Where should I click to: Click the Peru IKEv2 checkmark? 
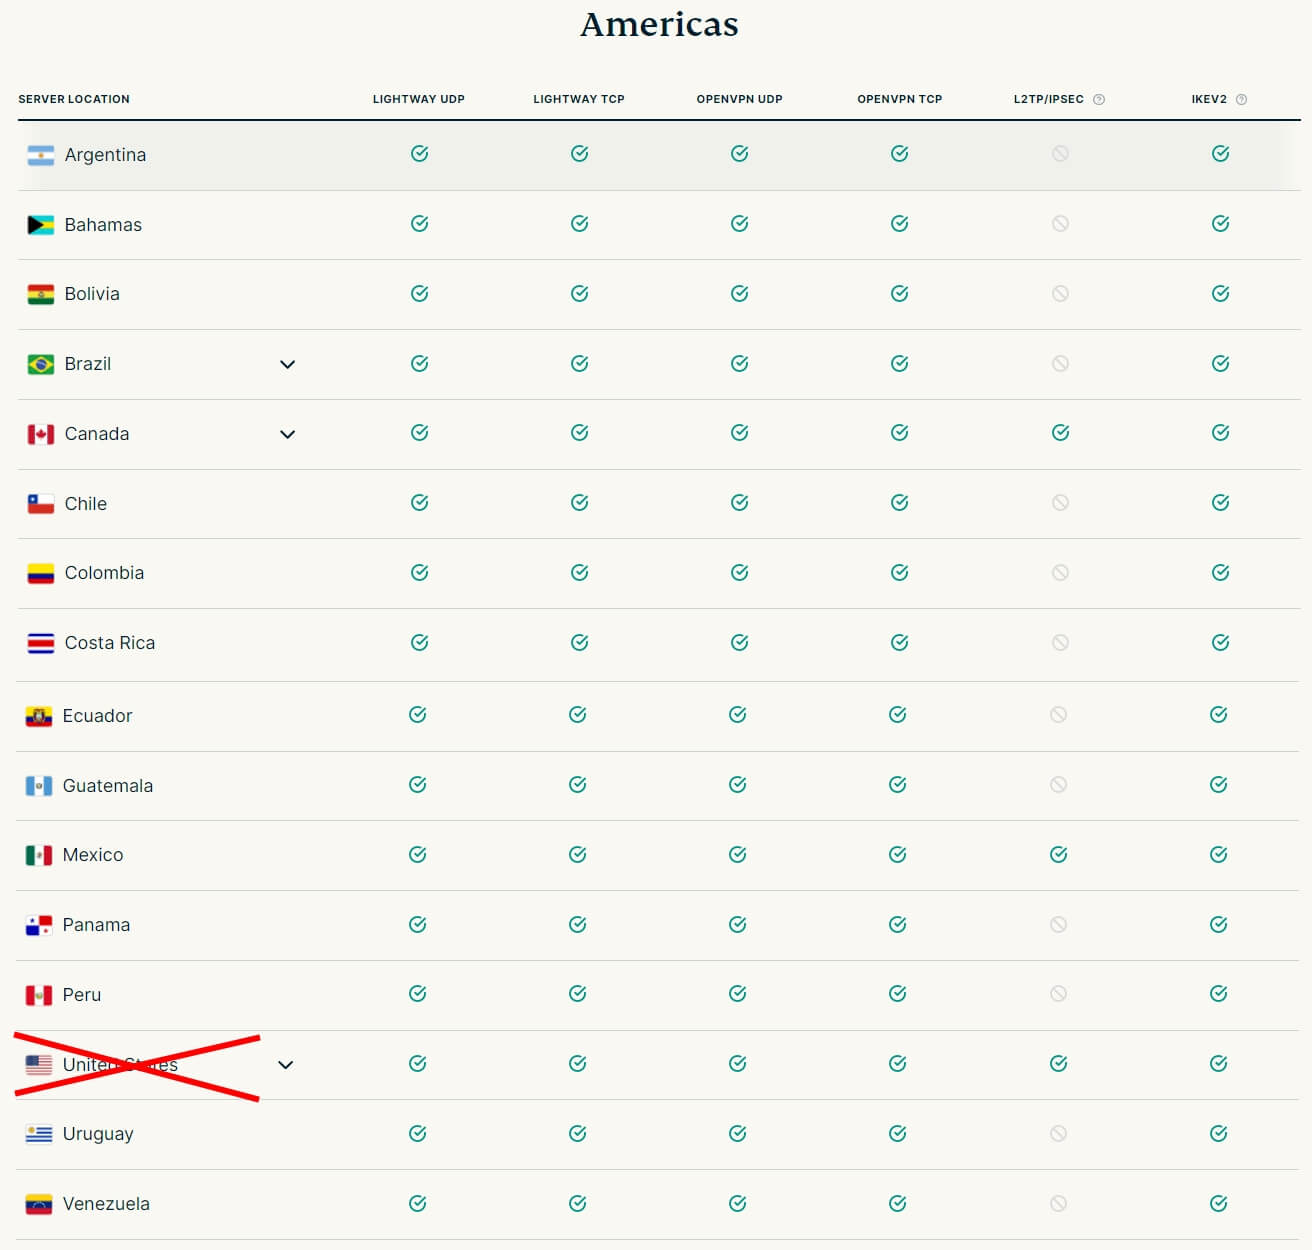coord(1218,994)
